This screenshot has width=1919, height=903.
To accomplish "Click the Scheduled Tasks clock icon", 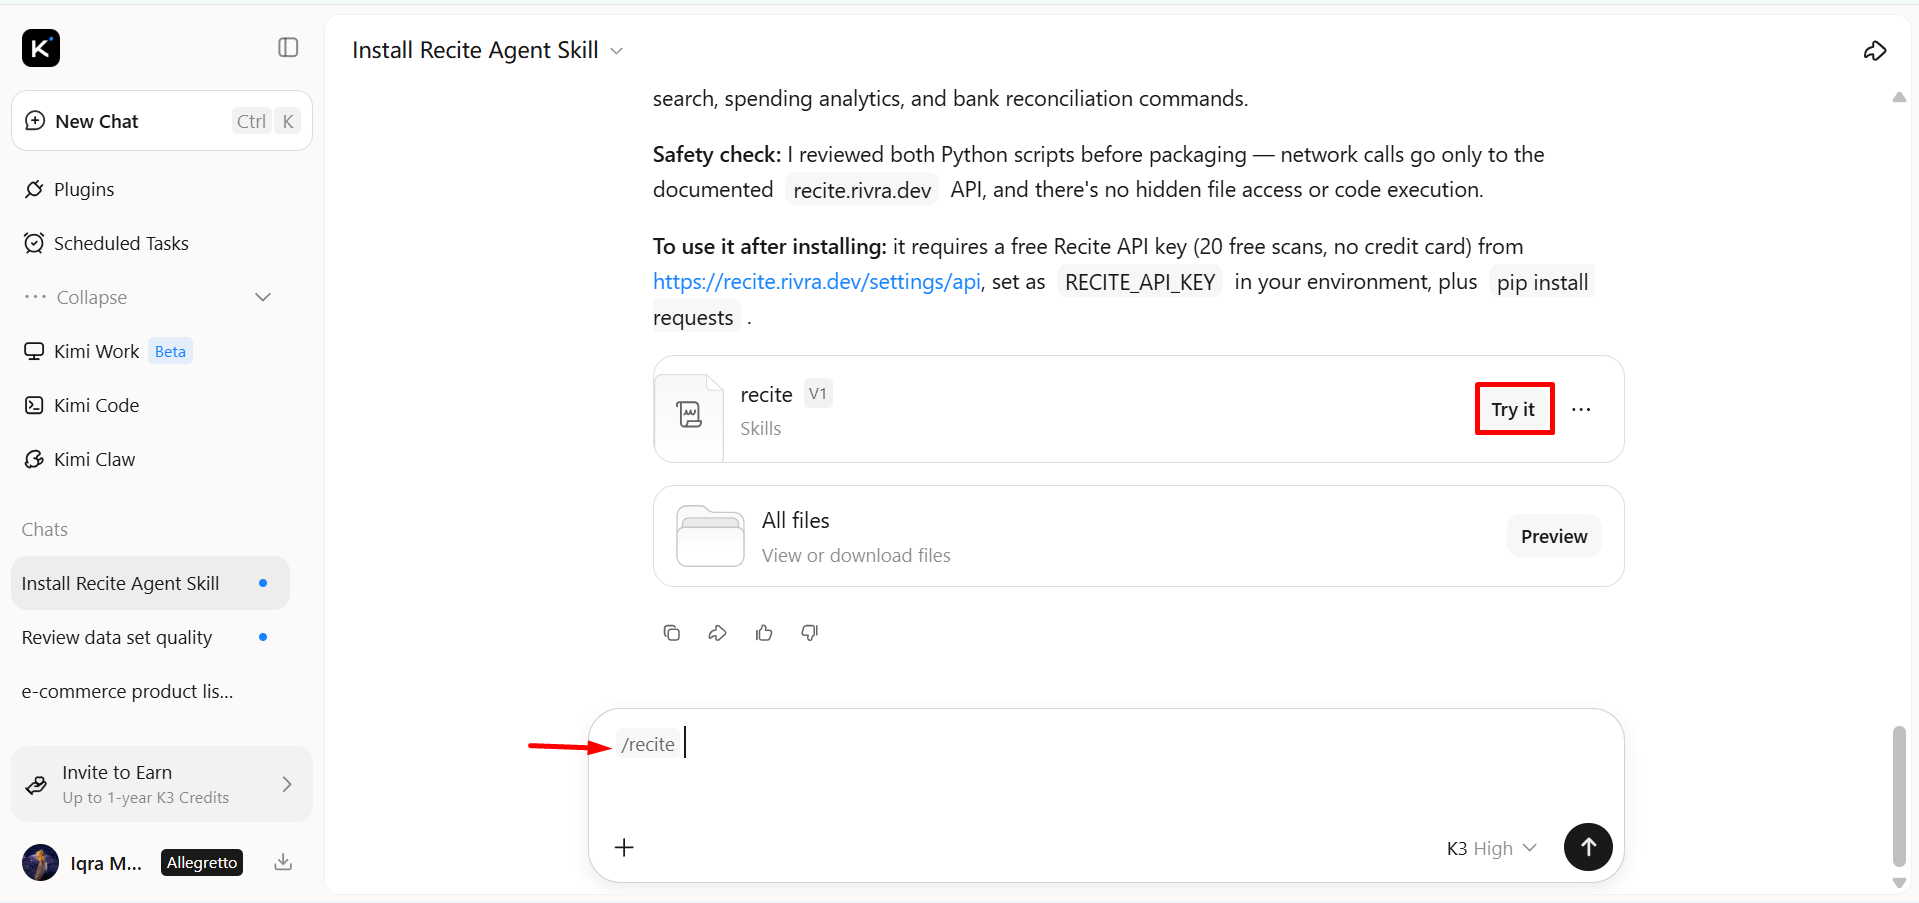I will click(x=34, y=243).
